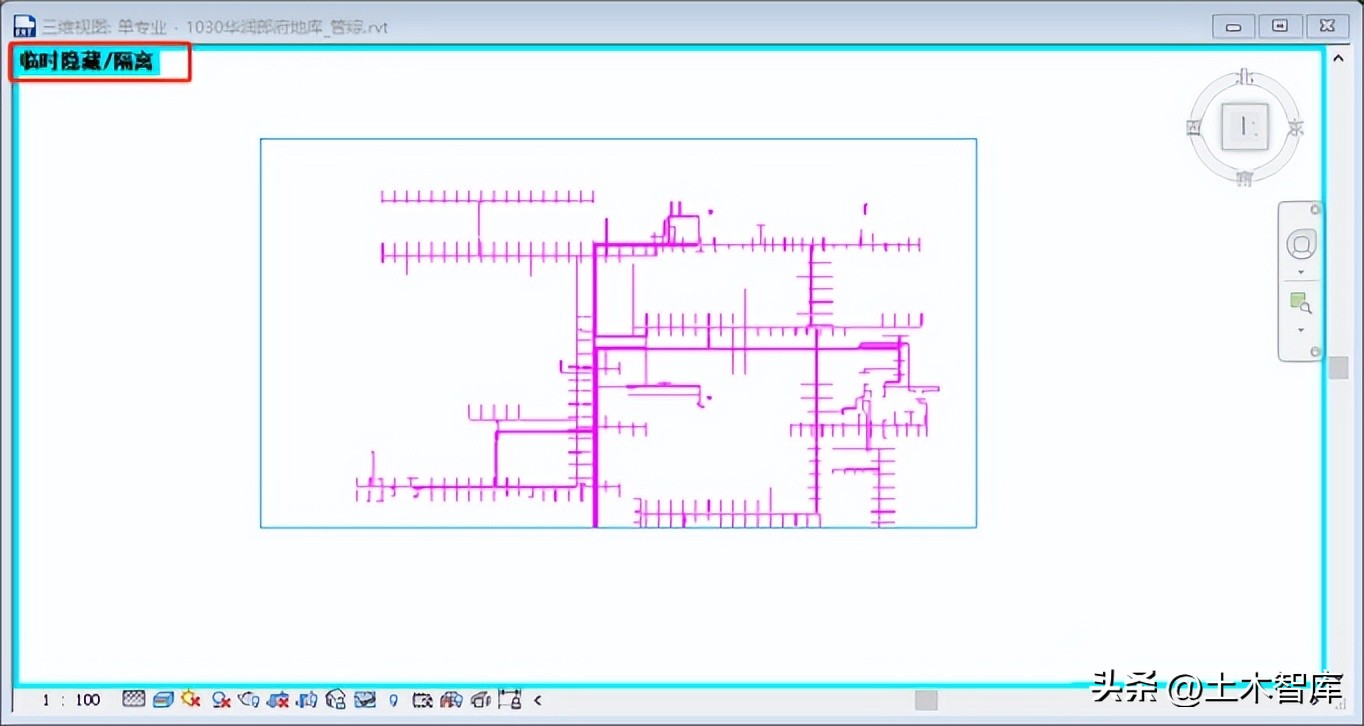The image size is (1364, 726).
Task: Click the show crop region icon
Action: (306, 699)
